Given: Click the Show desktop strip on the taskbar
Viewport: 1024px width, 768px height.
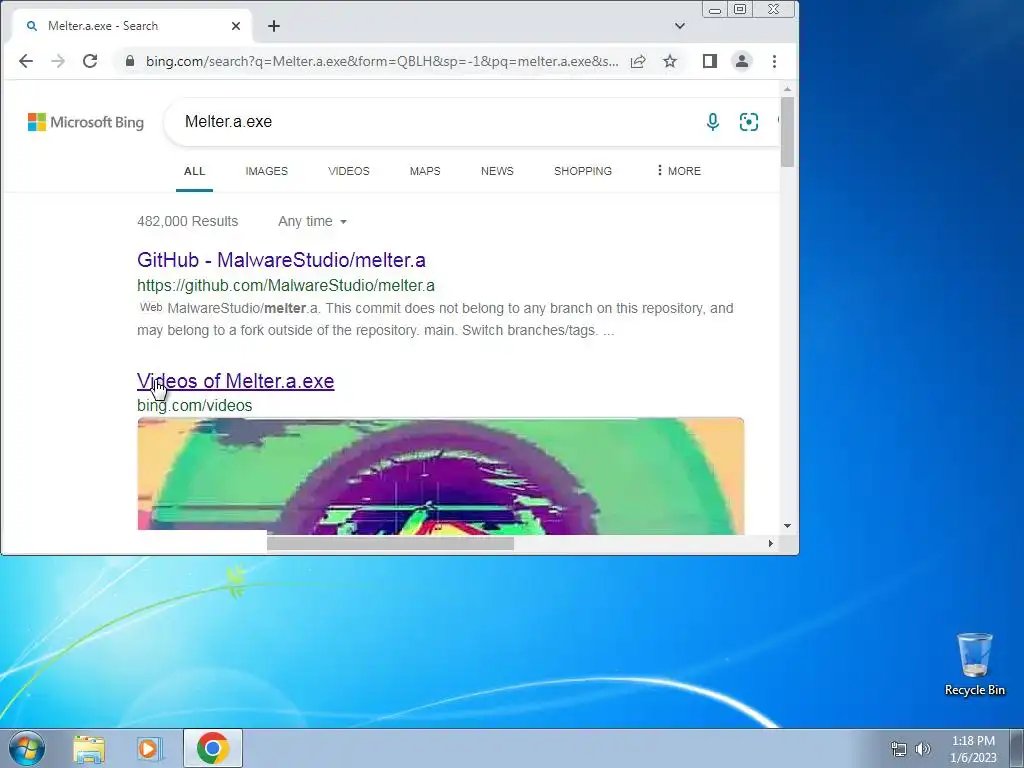Looking at the screenshot, I should (1017, 748).
